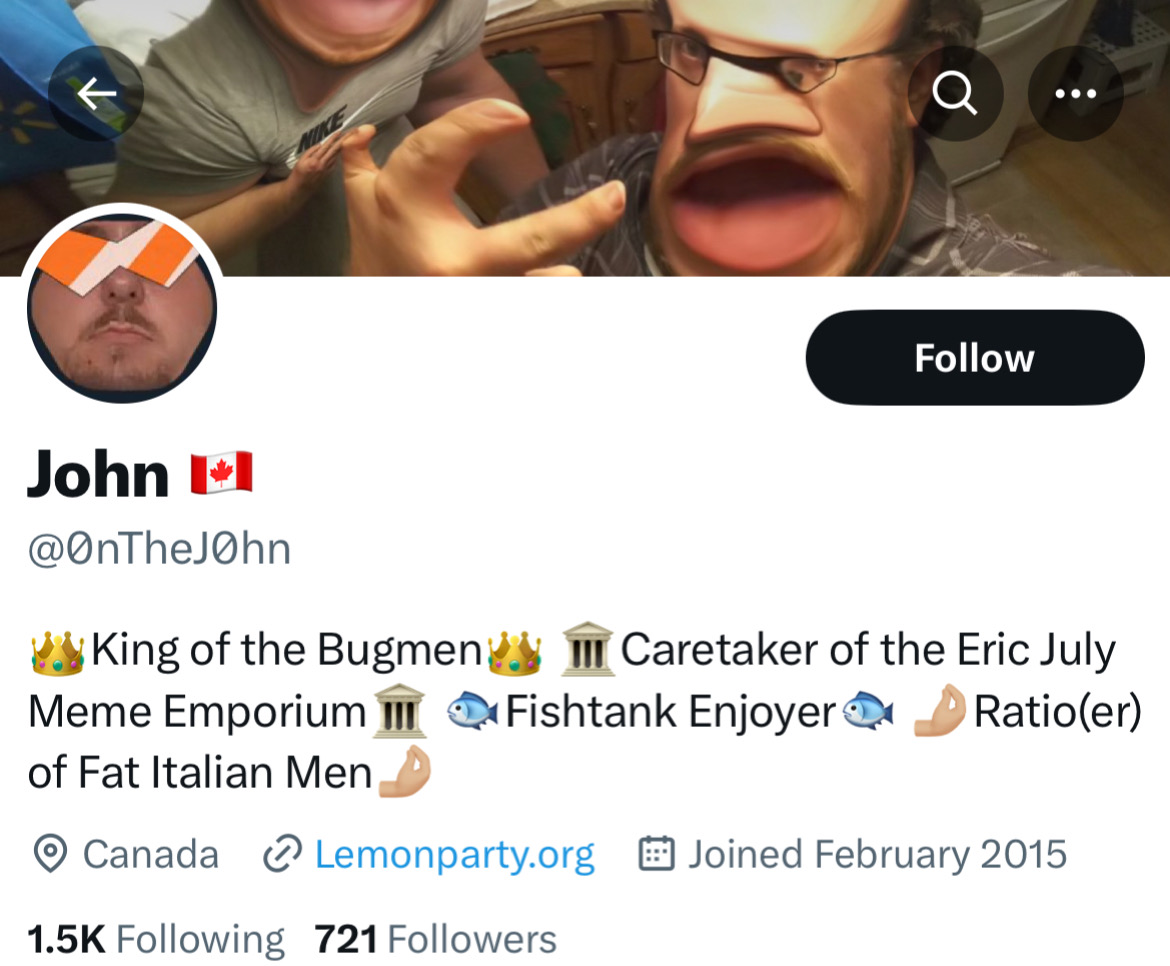Open the Lemonparty.org website link
The height and width of the screenshot is (966, 1170).
tap(454, 855)
